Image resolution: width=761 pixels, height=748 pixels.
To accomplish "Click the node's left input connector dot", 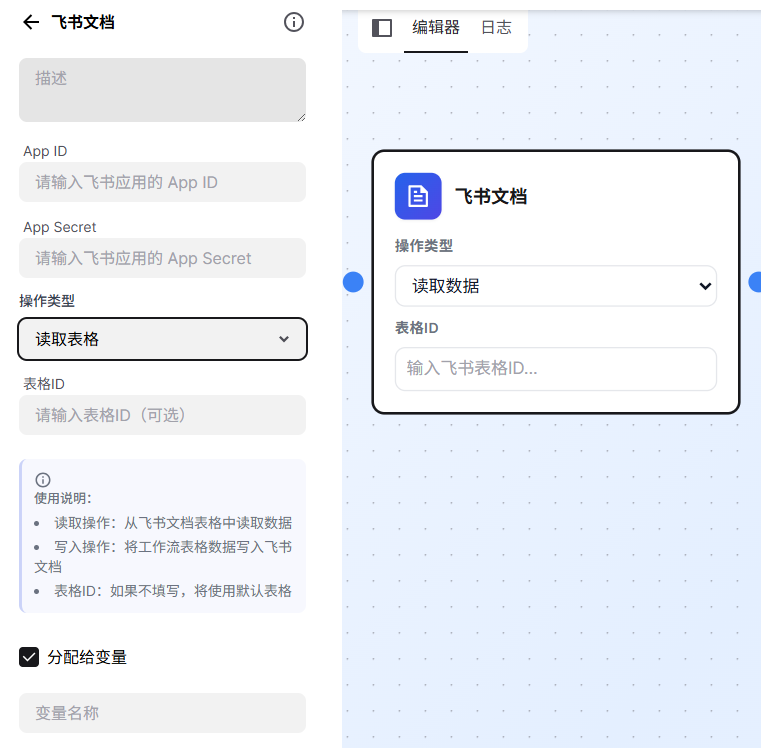I will [x=353, y=283].
